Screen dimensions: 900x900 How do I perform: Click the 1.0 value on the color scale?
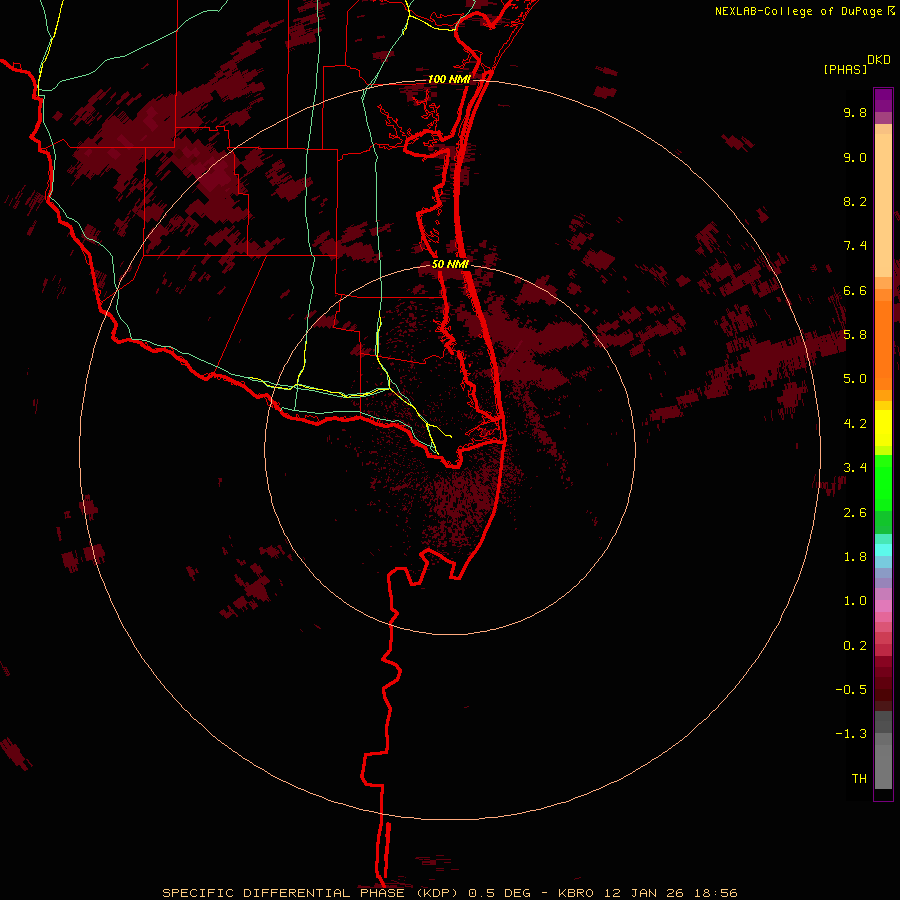[855, 601]
